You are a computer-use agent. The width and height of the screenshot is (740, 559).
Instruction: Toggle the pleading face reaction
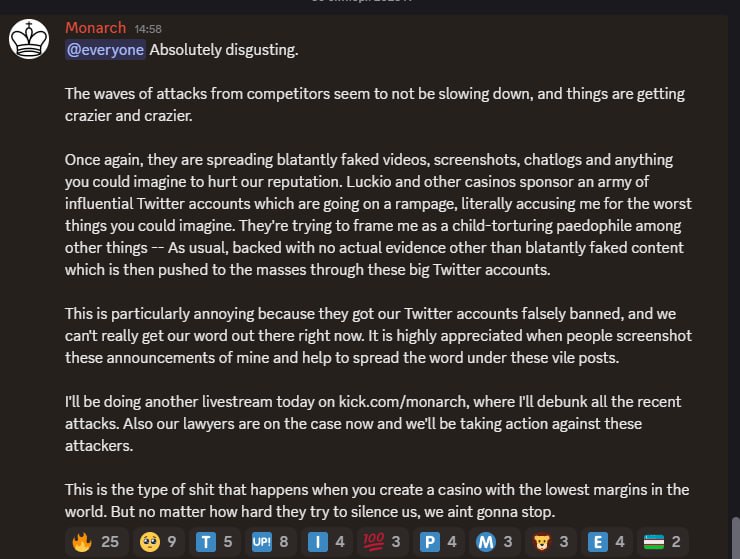click(157, 542)
